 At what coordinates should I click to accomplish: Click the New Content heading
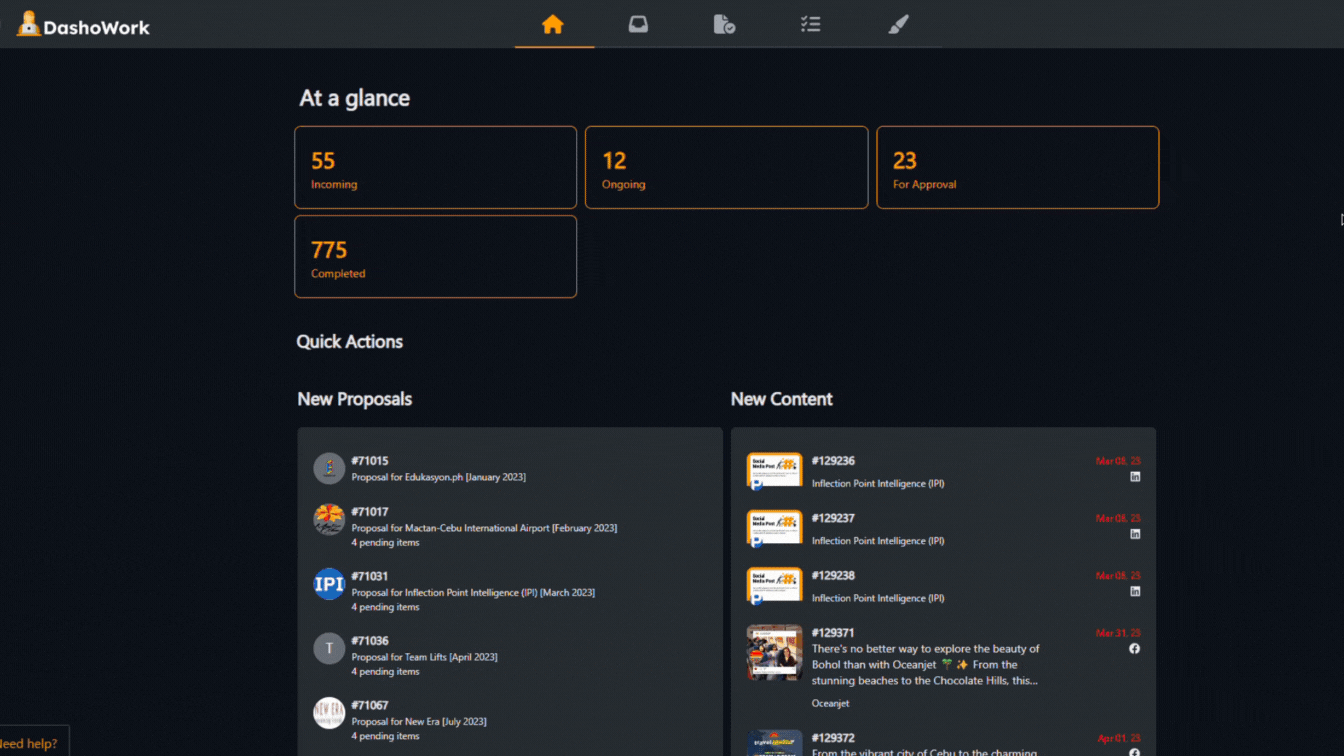click(x=782, y=399)
